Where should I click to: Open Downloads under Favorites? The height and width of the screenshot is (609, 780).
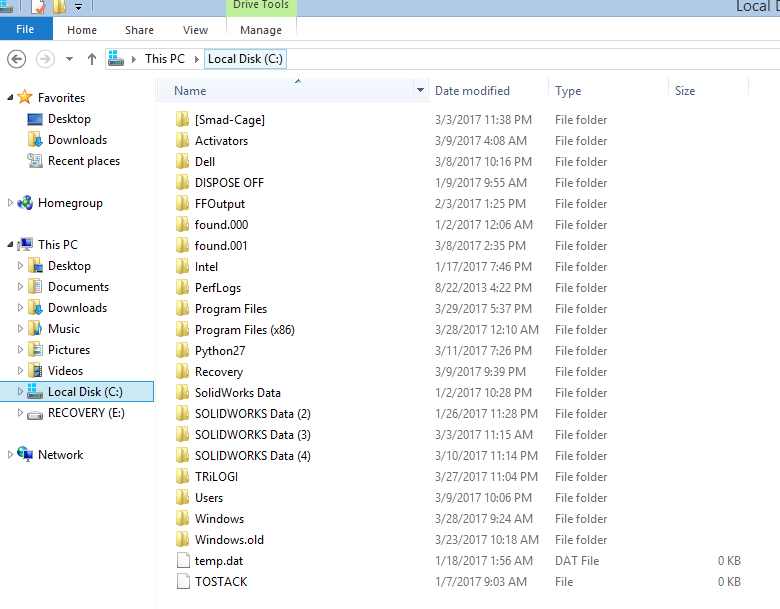77,140
